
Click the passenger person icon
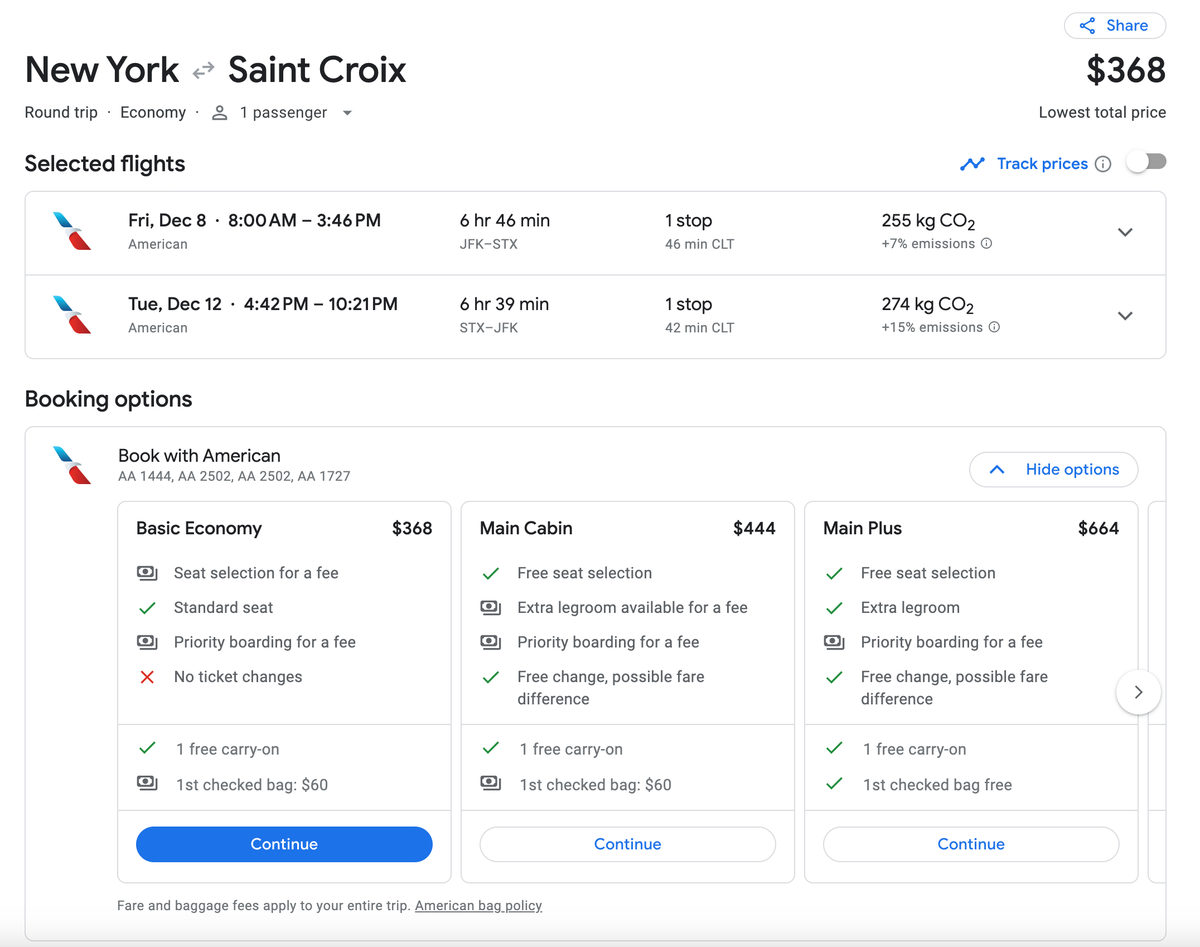pos(218,112)
